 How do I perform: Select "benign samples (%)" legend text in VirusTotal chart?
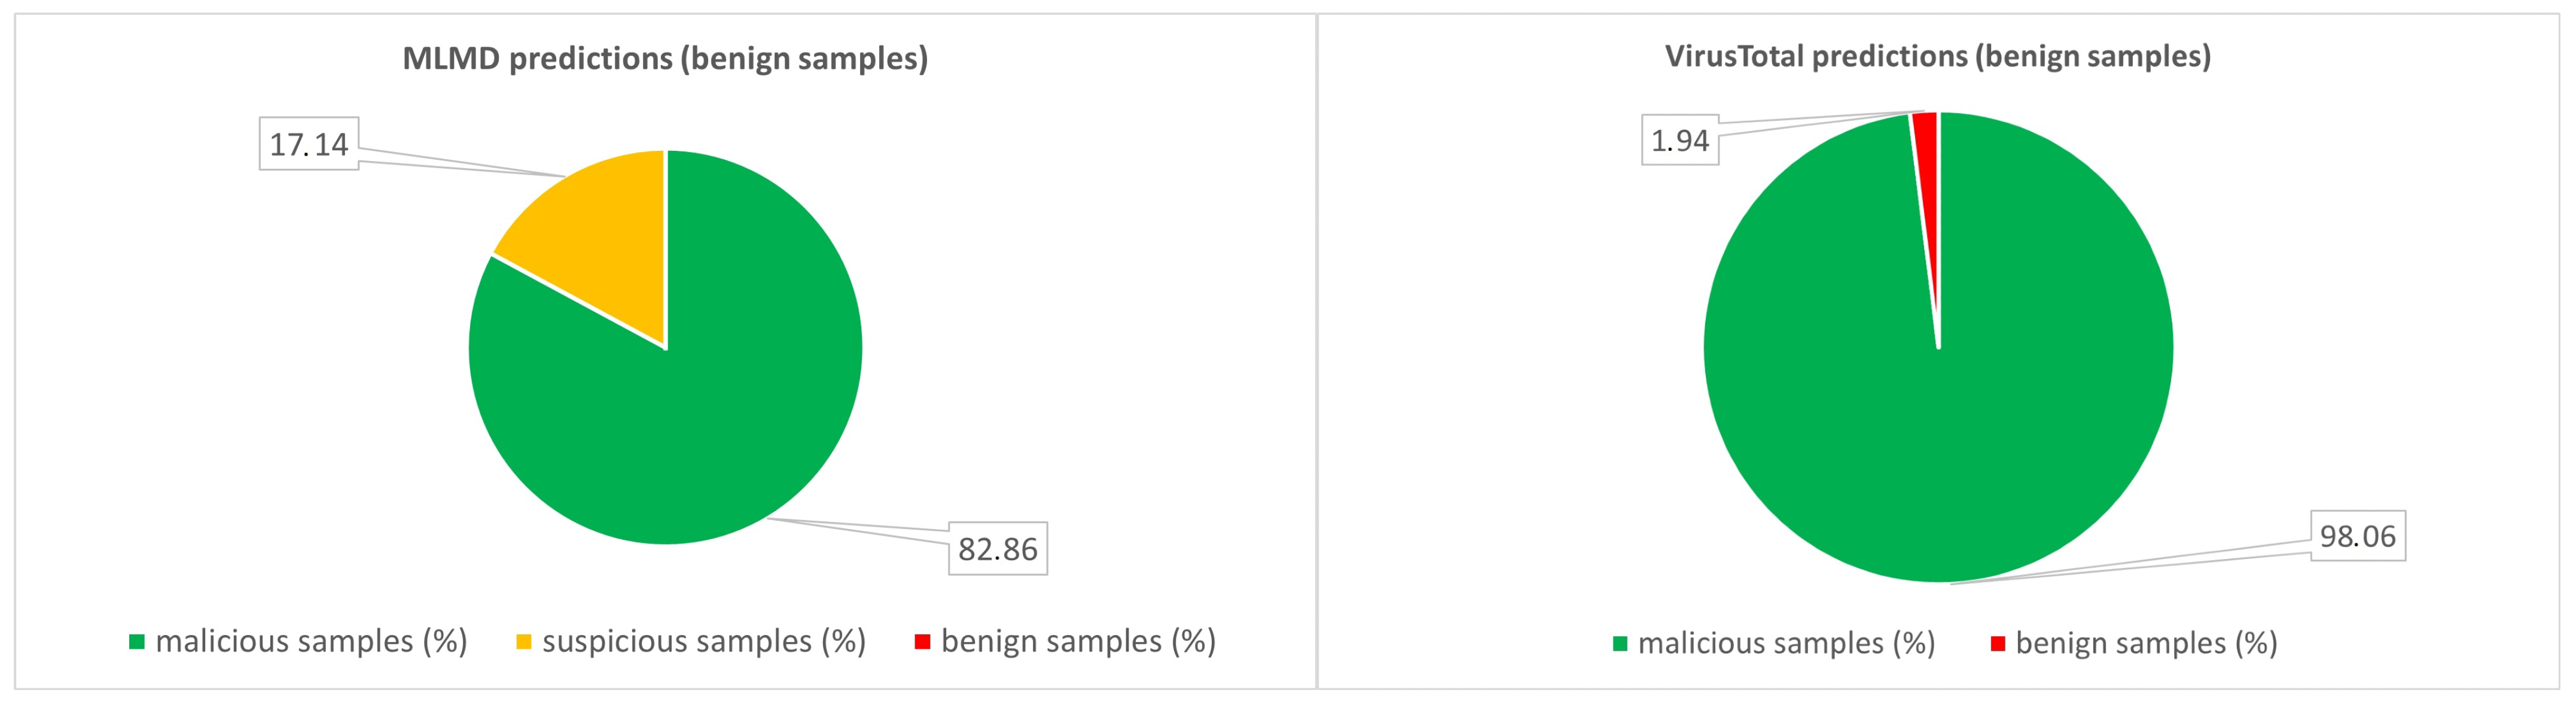coord(2146,644)
